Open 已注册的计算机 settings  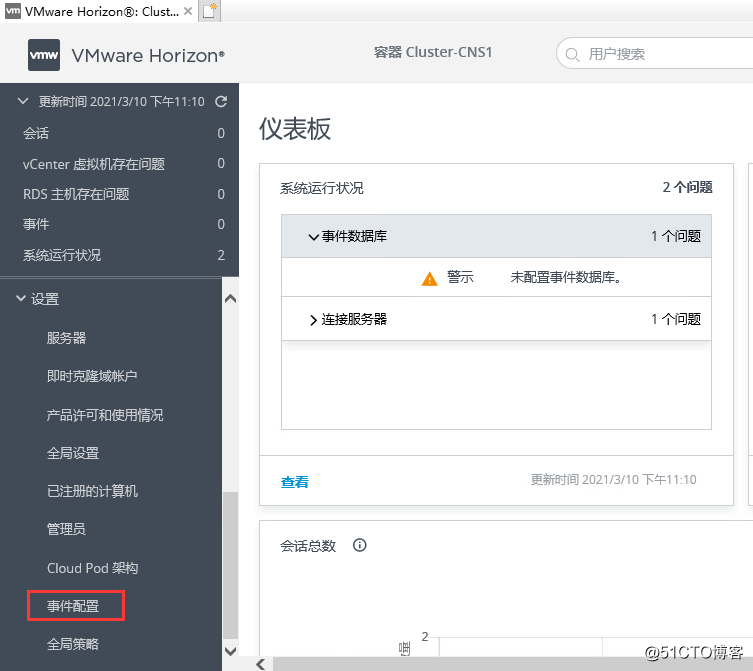coord(92,491)
